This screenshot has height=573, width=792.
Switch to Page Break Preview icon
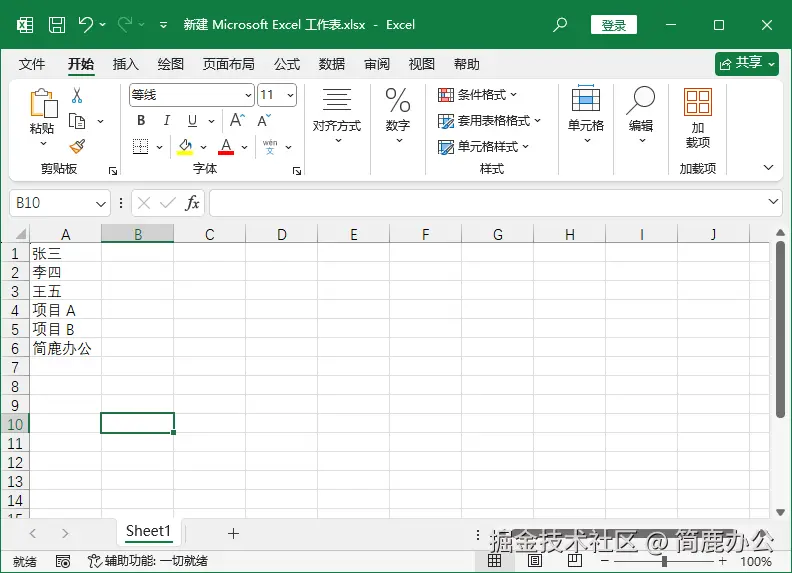click(575, 560)
